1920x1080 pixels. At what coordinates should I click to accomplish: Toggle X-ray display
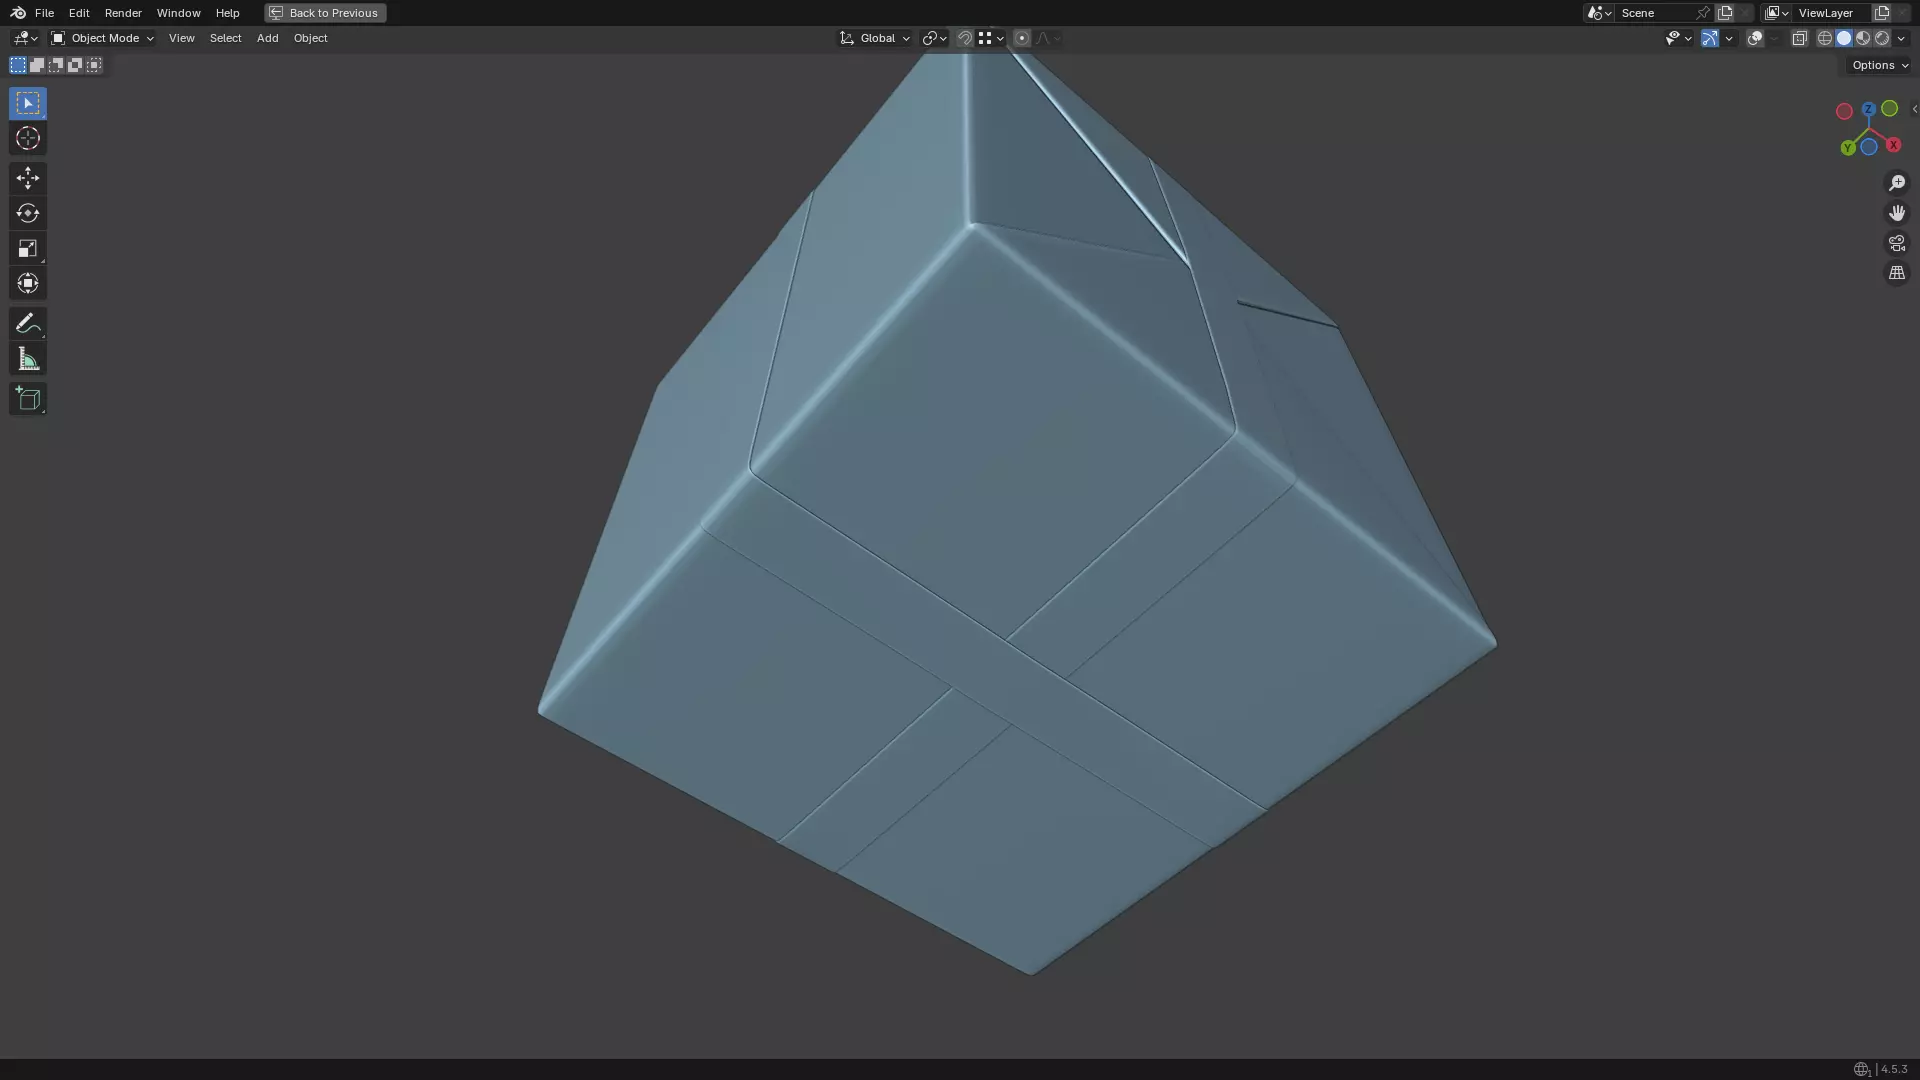[x=1799, y=38]
